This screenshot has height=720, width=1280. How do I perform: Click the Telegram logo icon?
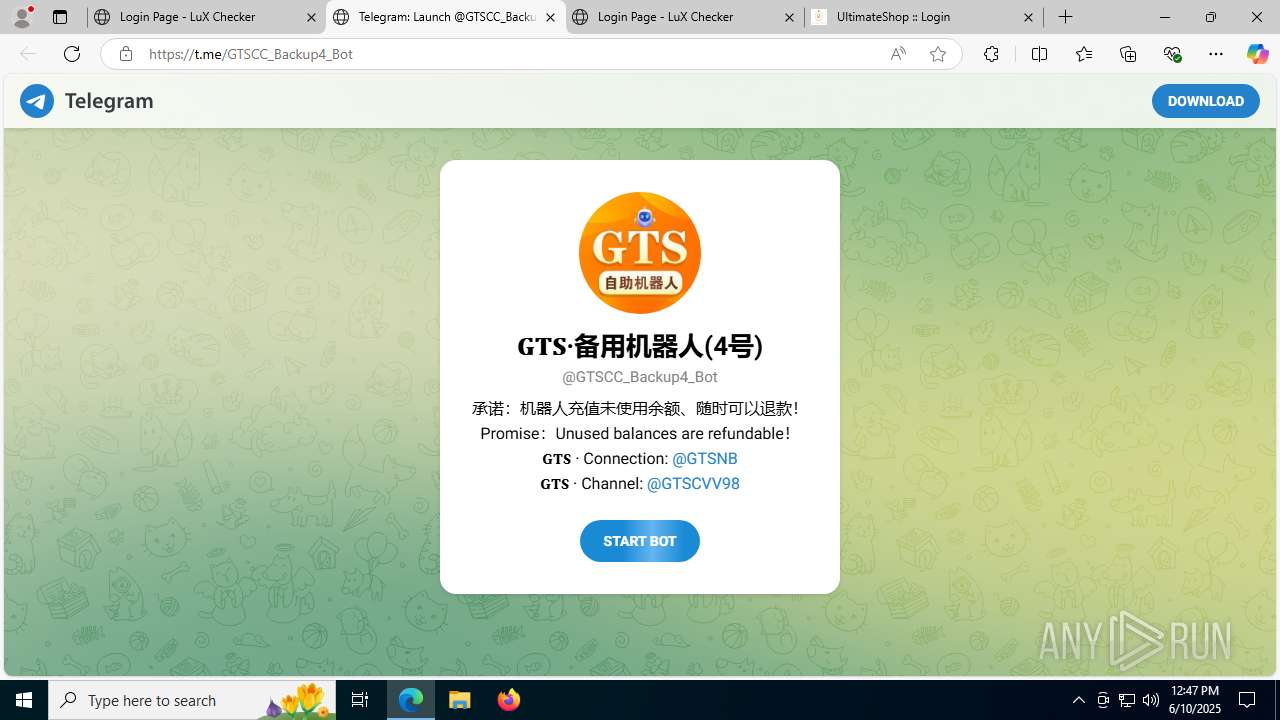(37, 101)
